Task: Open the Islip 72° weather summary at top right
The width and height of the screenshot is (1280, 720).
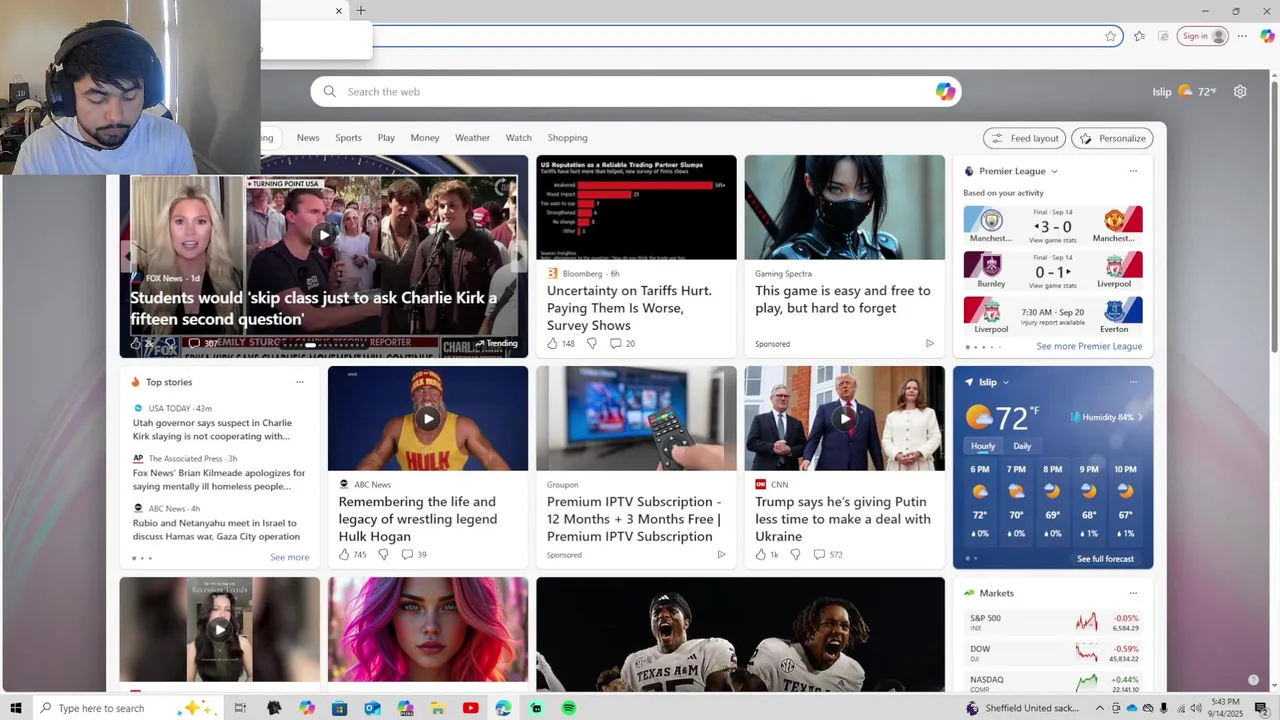Action: click(x=1184, y=92)
